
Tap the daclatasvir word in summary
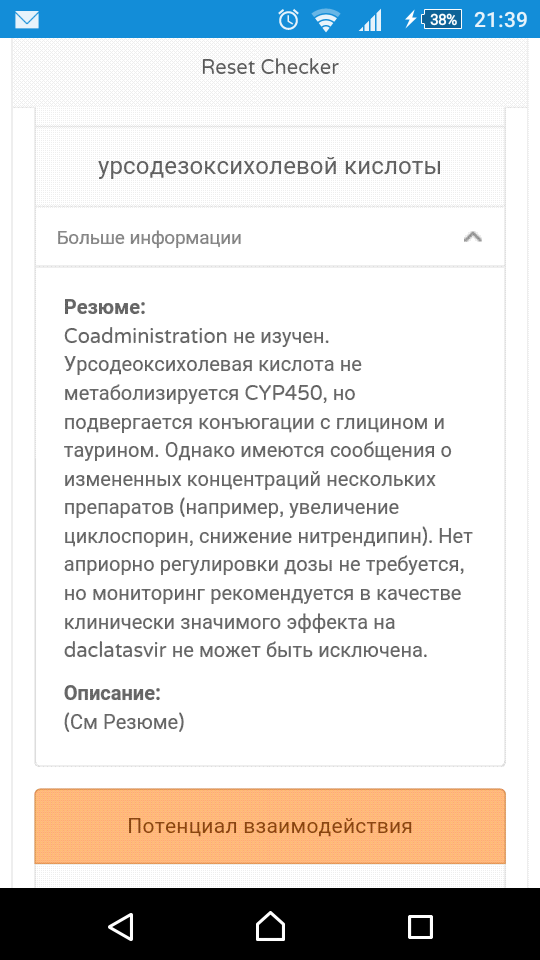115,650
